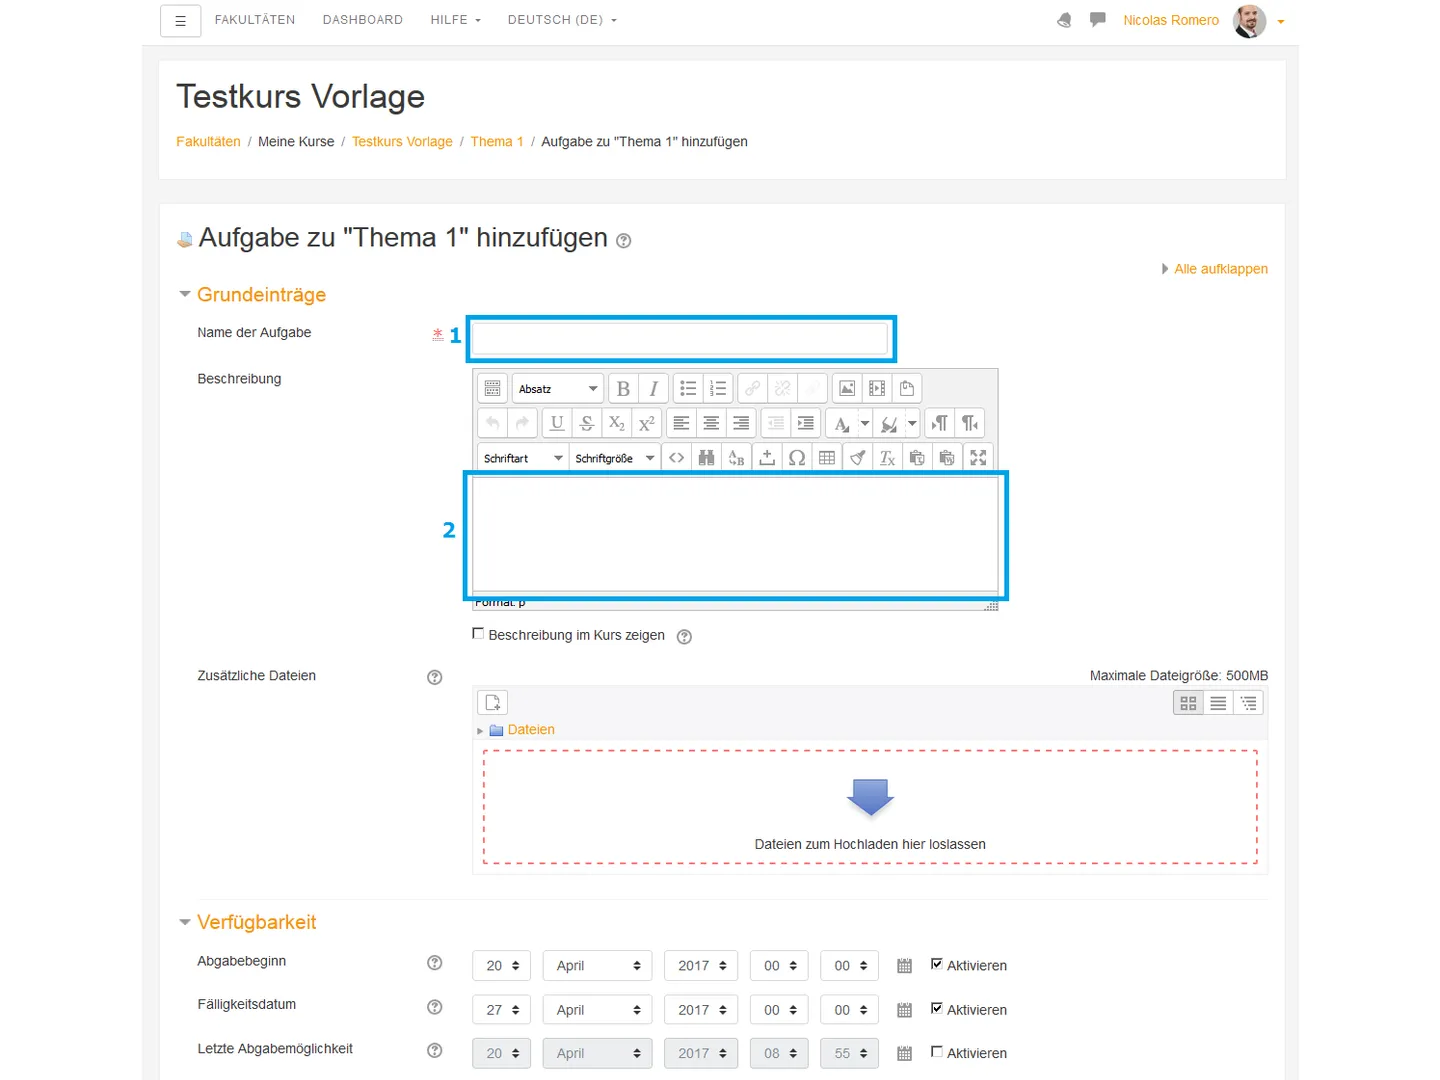Center align text in editor
This screenshot has width=1440, height=1080.
(x=711, y=423)
